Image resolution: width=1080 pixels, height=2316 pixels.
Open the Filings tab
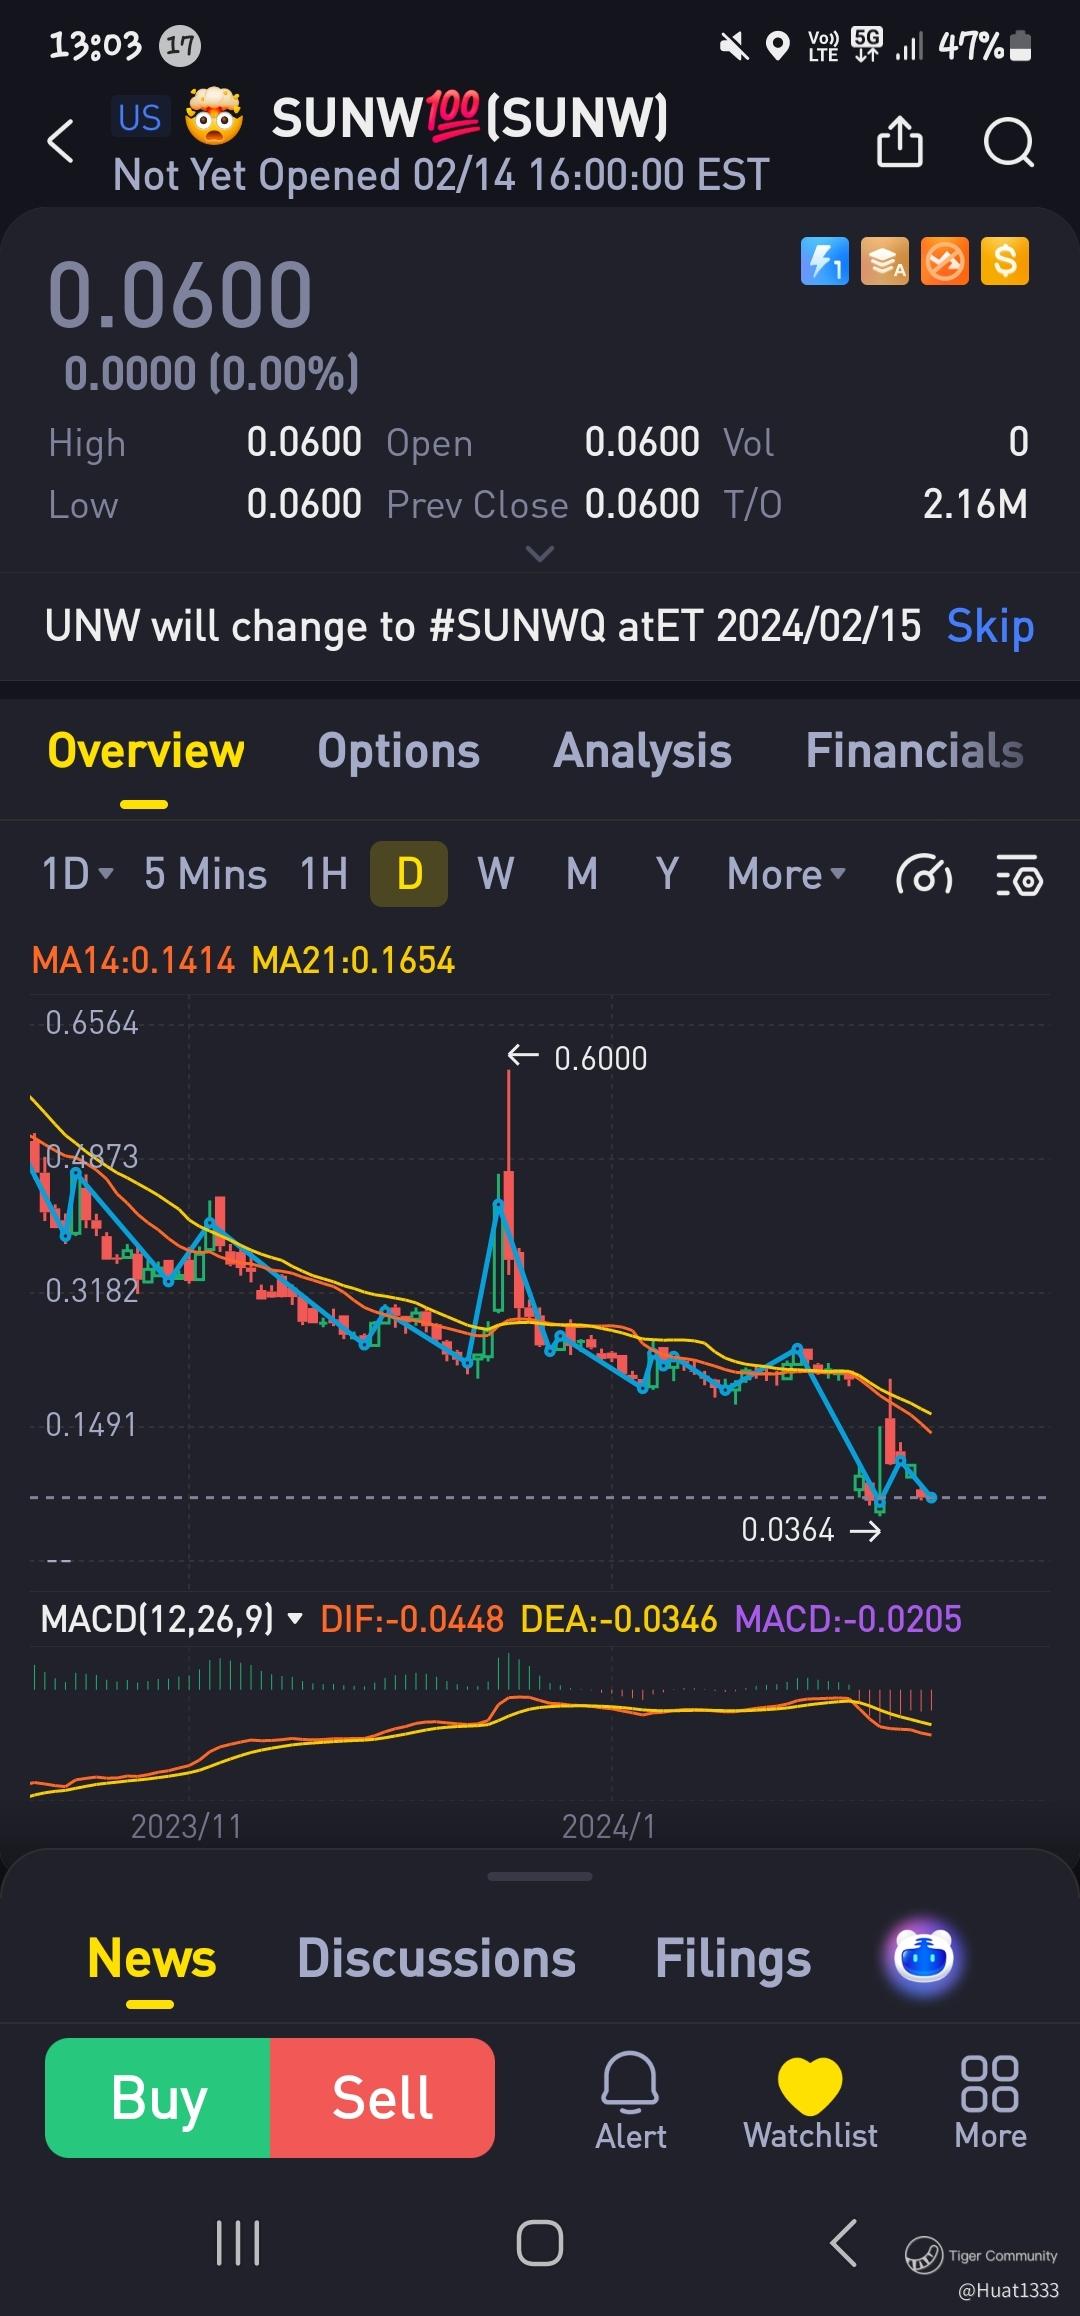pos(733,1958)
